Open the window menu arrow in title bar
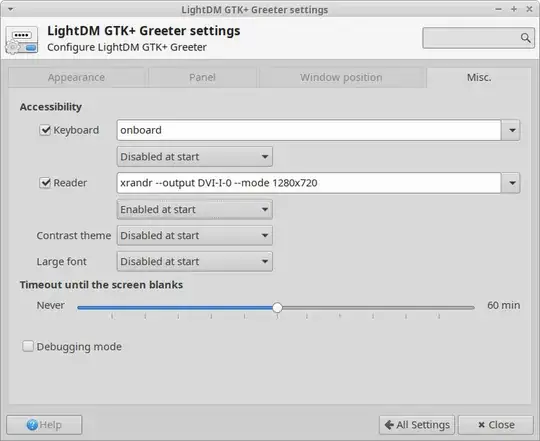The image size is (540, 441). (x=11, y=9)
